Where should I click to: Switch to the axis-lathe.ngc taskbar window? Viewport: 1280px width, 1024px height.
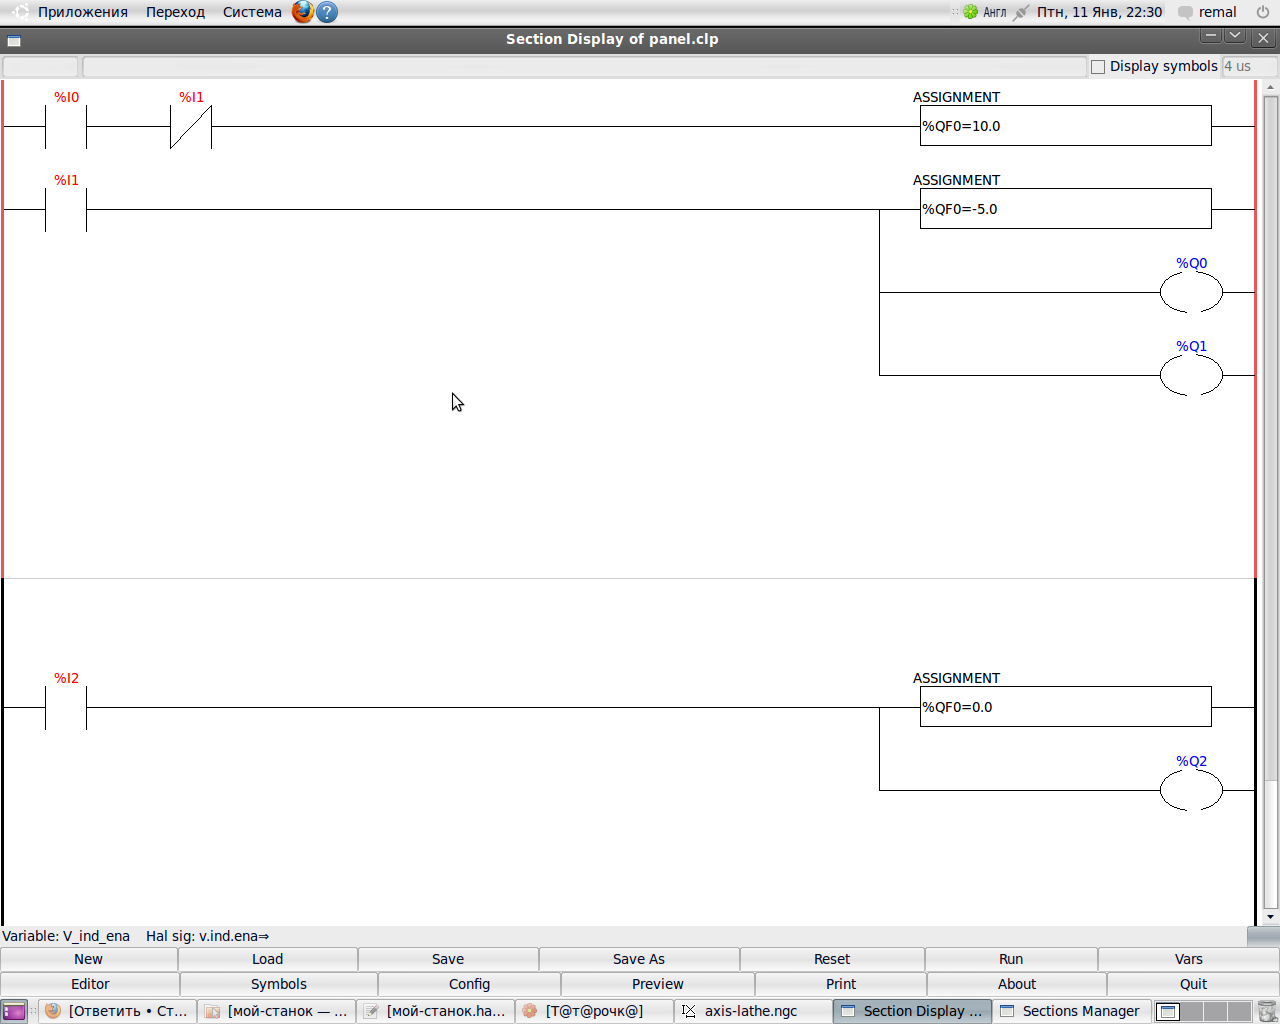[753, 1011]
